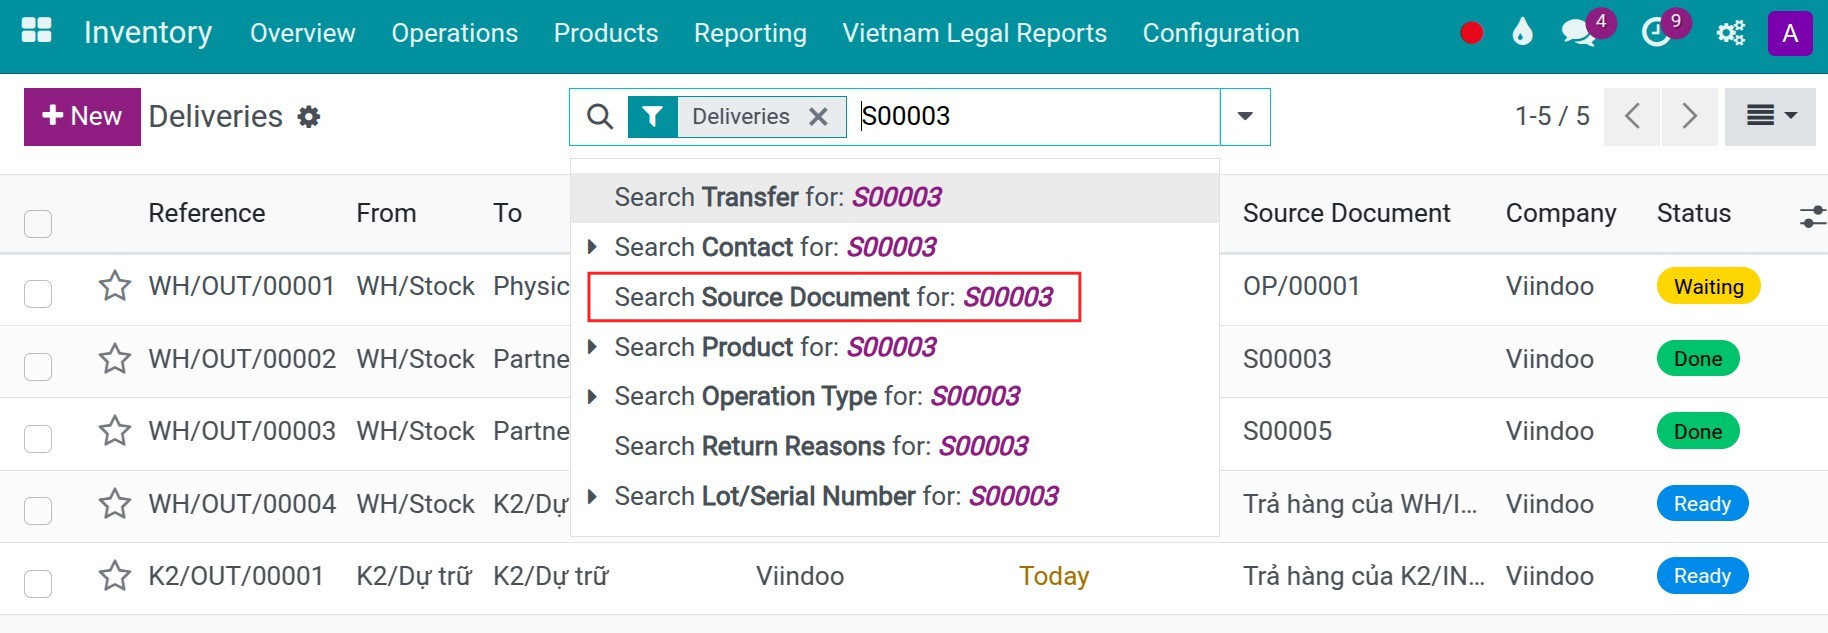Remove the Deliveries filter facet
Image resolution: width=1828 pixels, height=633 pixels.
click(818, 116)
